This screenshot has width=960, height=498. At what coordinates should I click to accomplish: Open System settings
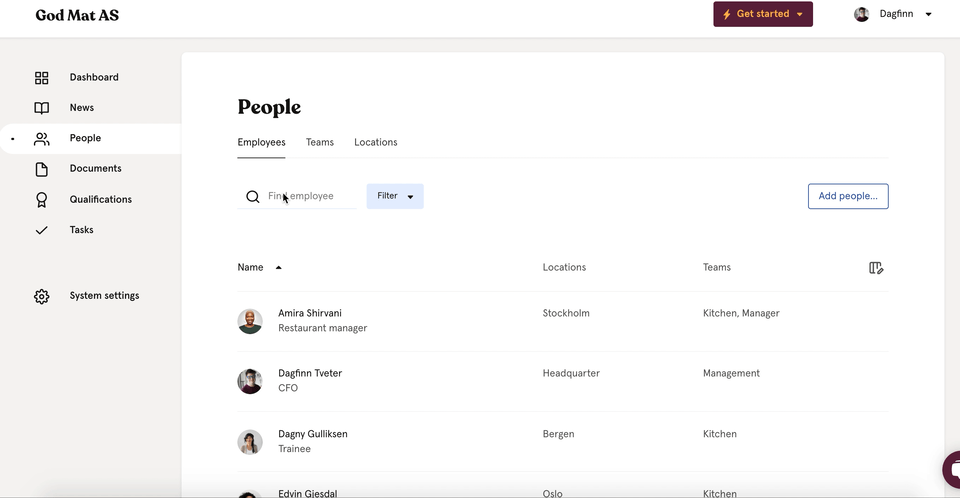click(104, 296)
